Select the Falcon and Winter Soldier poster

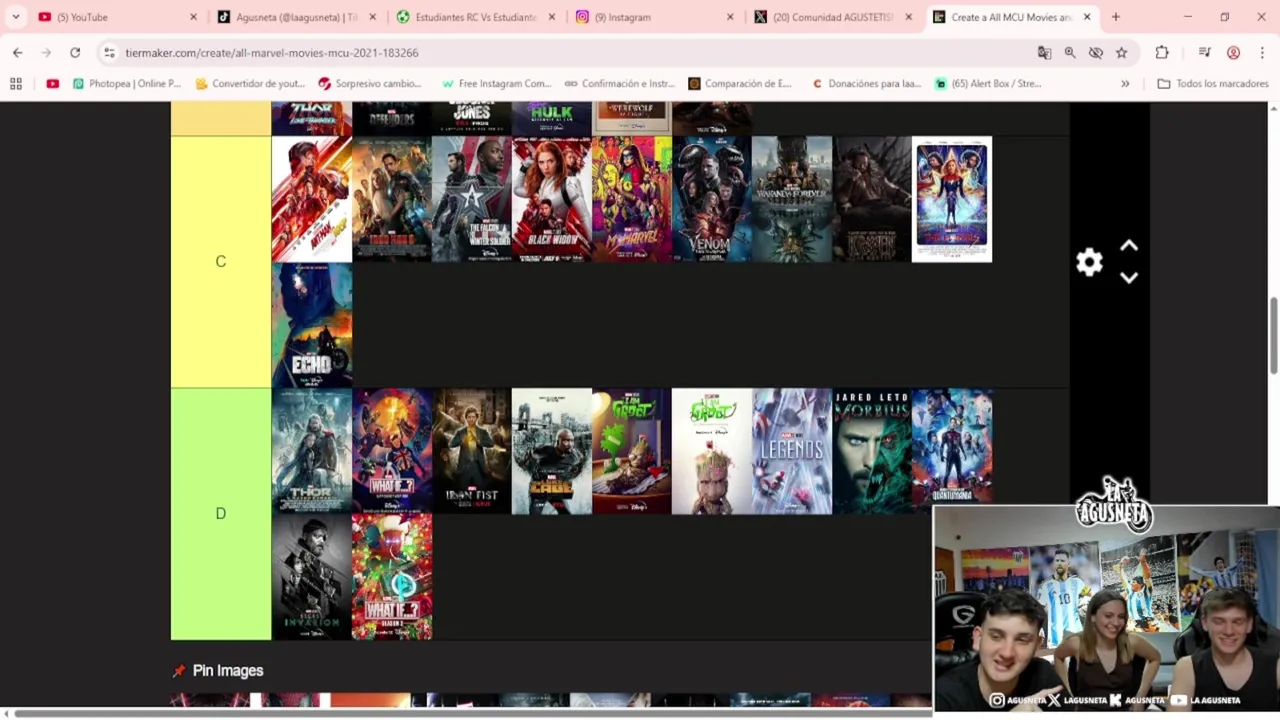[x=472, y=199]
